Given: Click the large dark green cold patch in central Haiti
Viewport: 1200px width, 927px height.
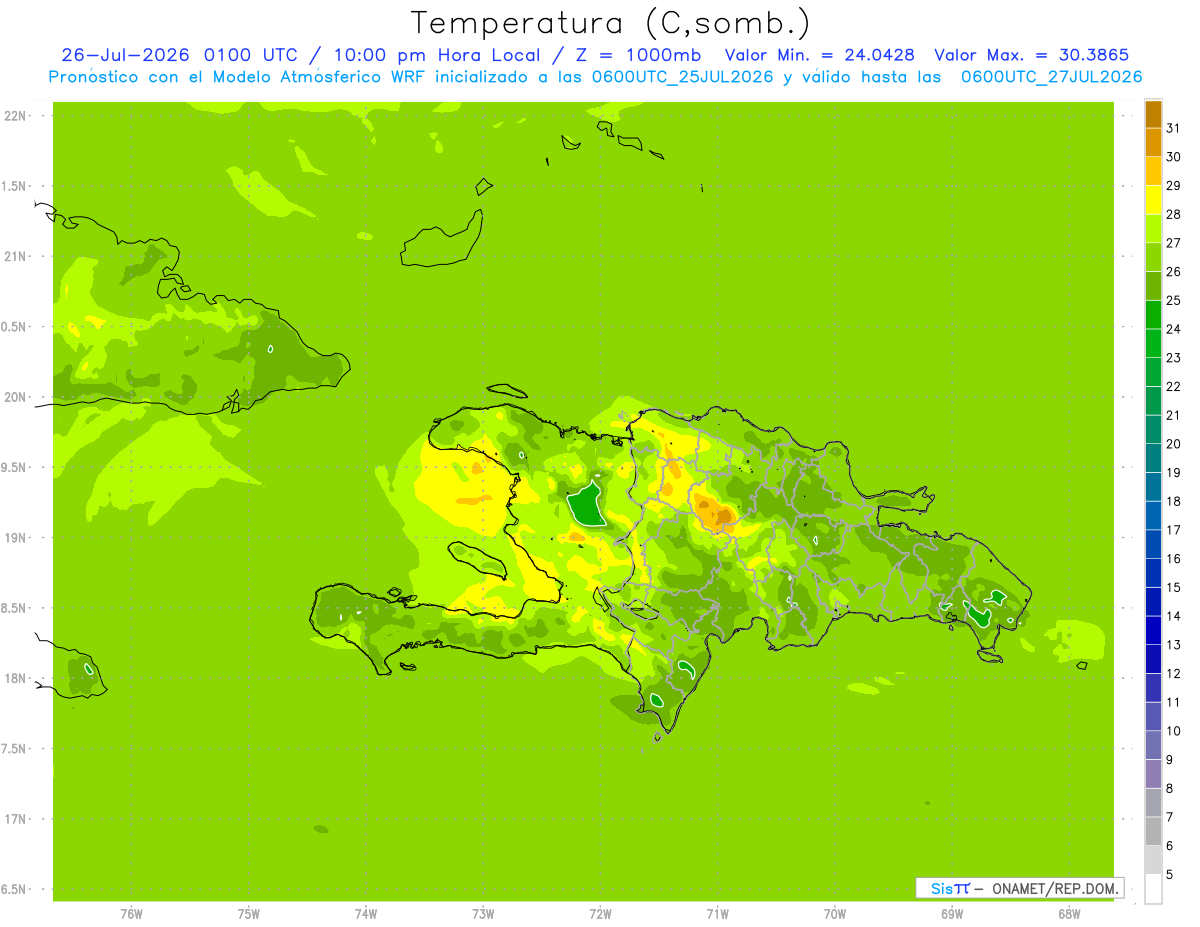Looking at the screenshot, I should [x=587, y=507].
